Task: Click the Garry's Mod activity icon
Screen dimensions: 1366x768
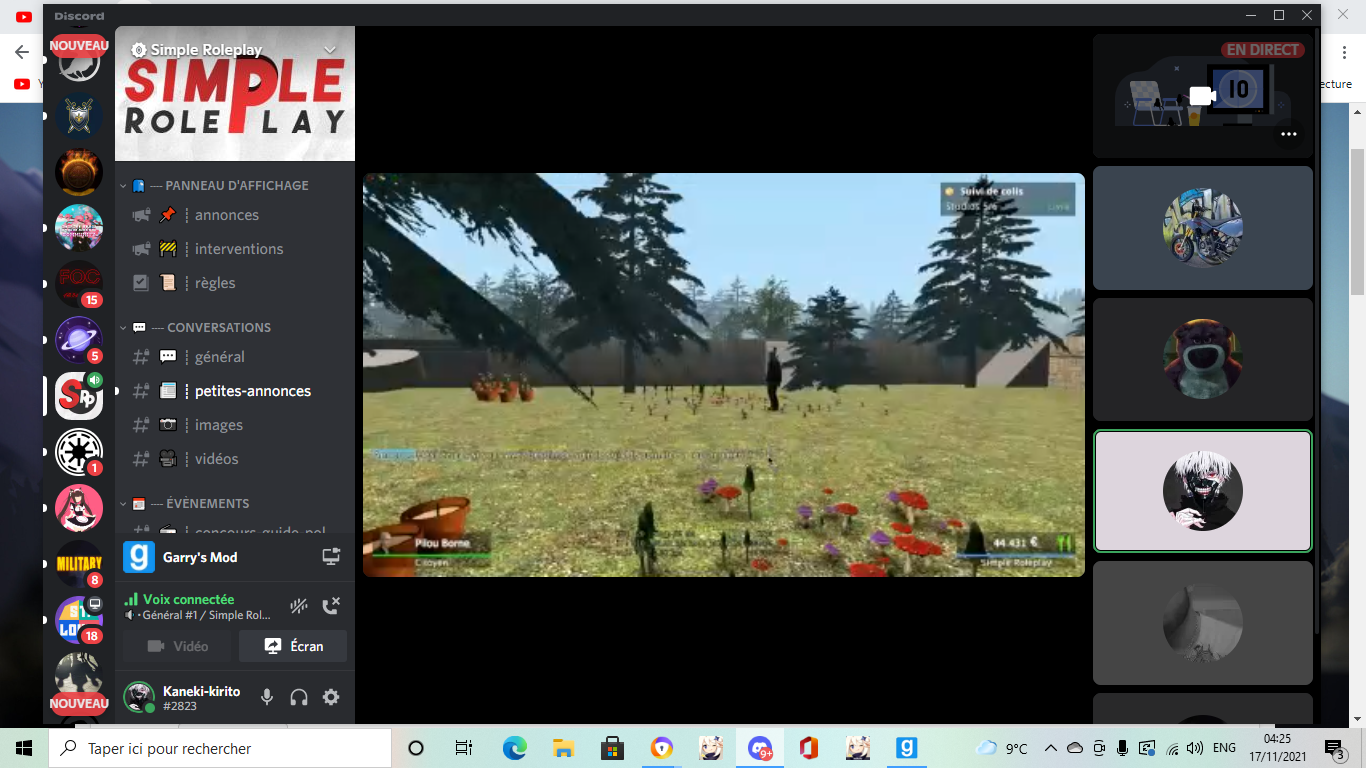Action: tap(138, 557)
